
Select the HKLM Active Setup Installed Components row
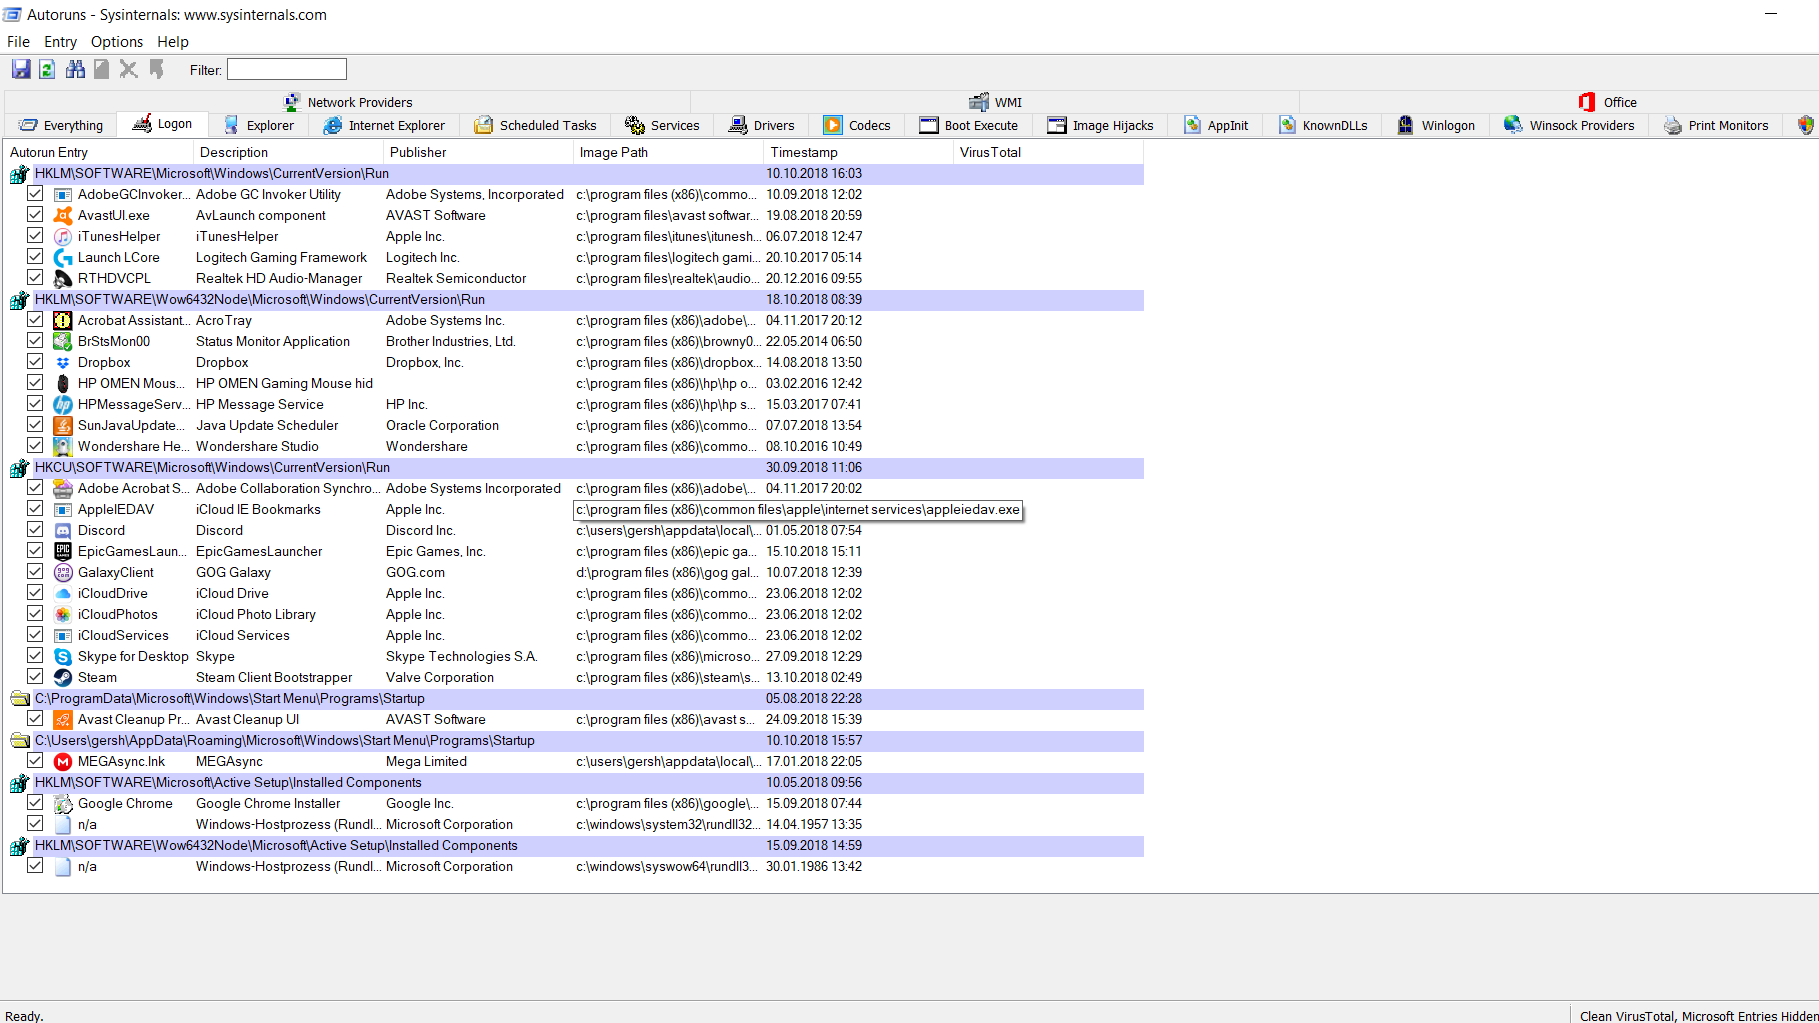576,782
